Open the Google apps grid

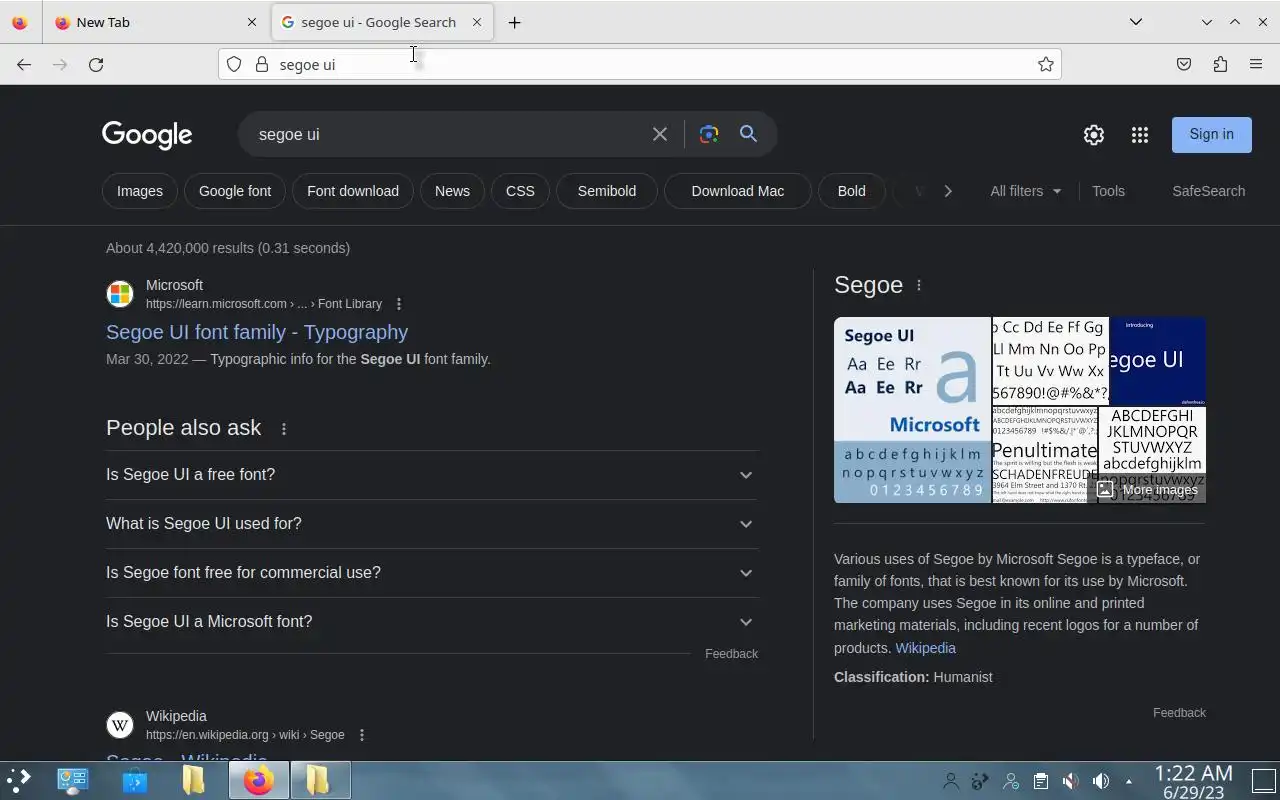[1140, 135]
